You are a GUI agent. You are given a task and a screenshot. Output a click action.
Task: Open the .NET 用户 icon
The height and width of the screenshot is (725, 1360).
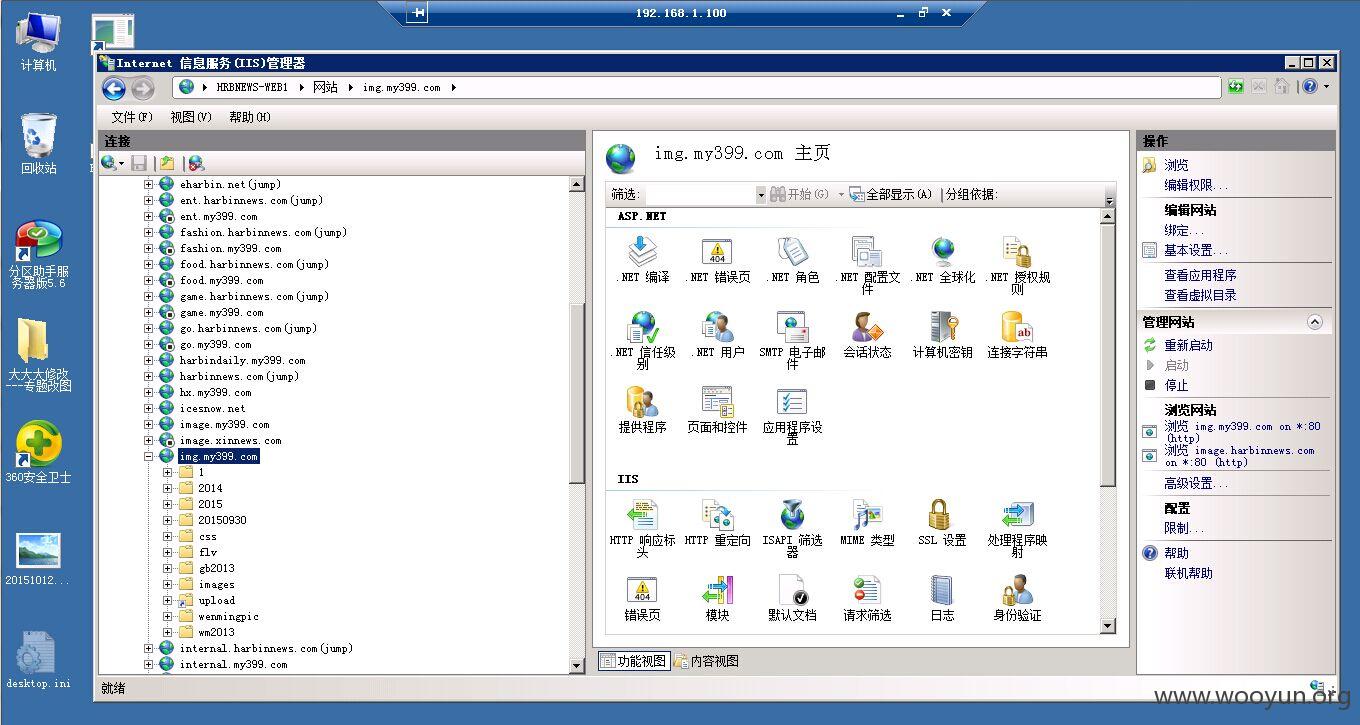[x=717, y=335]
